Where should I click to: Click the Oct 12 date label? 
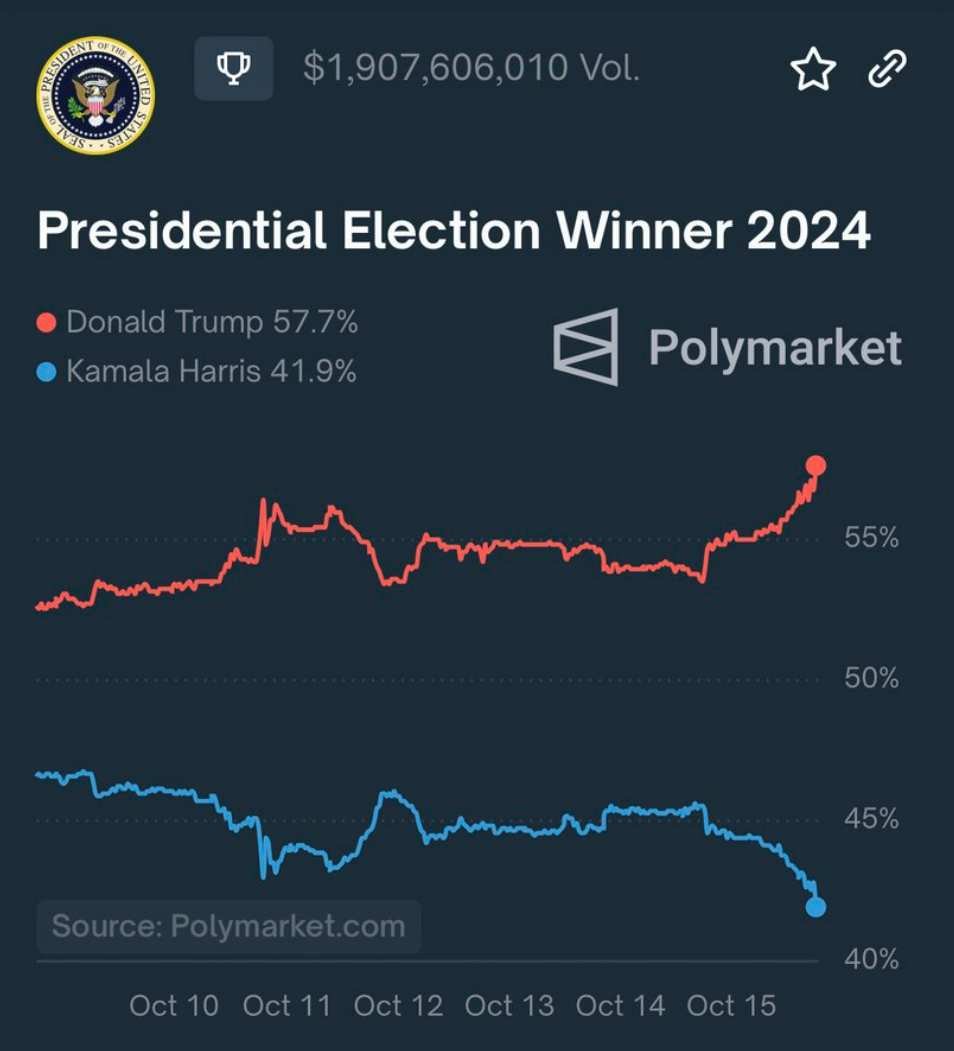click(x=398, y=1005)
